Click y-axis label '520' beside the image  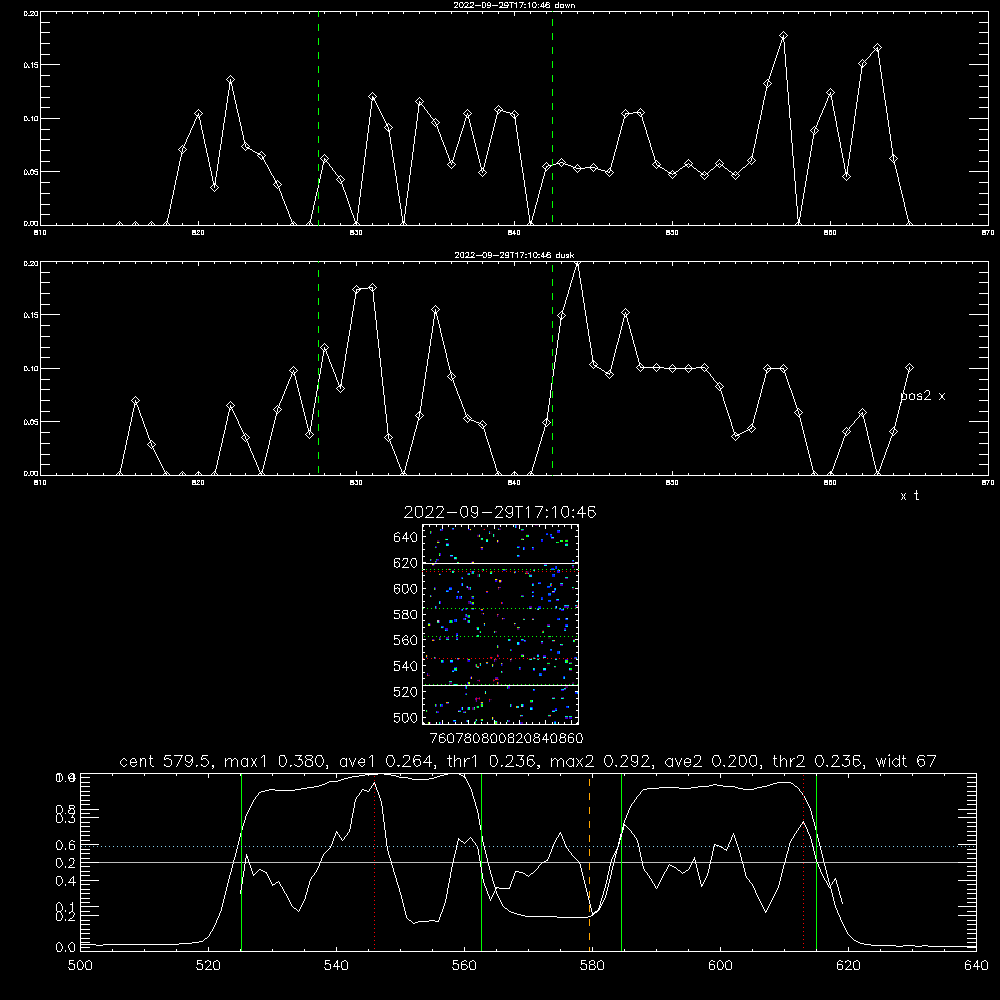(x=406, y=692)
